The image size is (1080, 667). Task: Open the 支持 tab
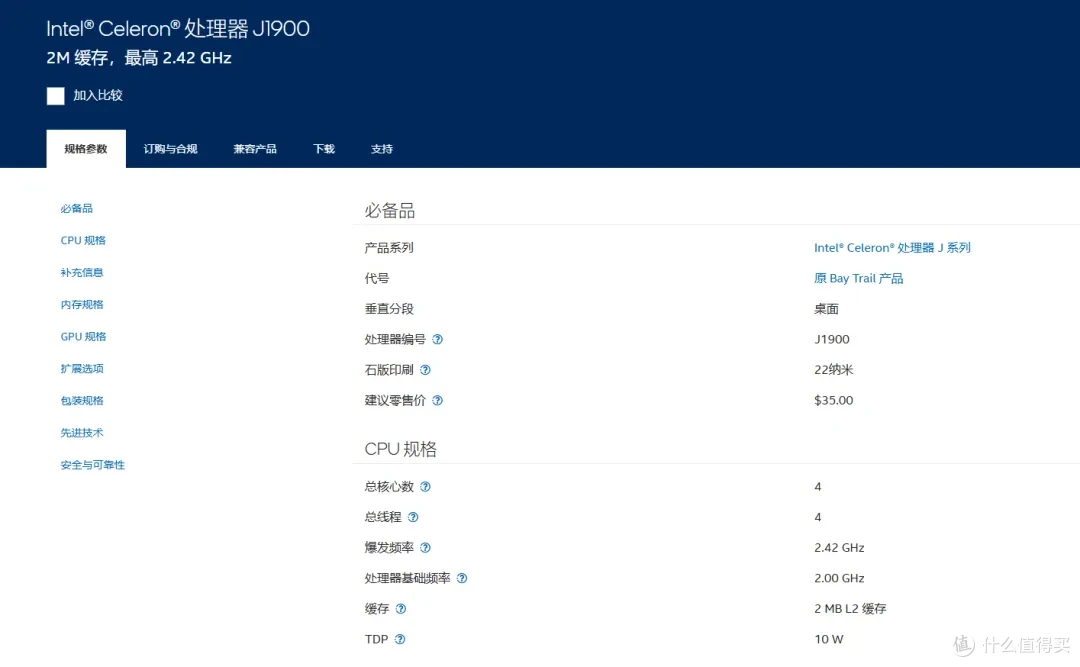click(x=382, y=149)
